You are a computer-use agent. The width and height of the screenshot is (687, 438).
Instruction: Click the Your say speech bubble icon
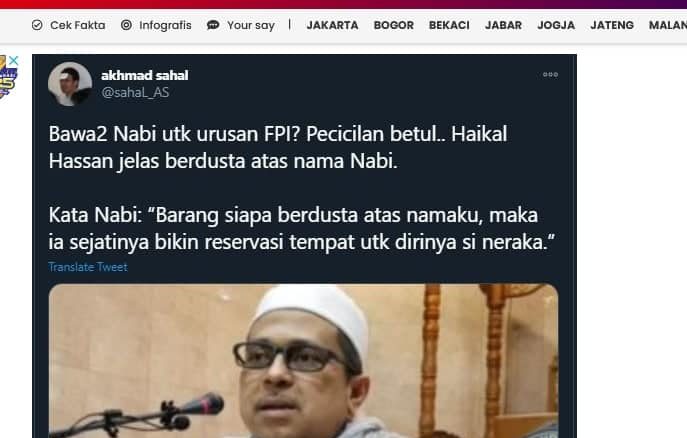[x=213, y=25]
